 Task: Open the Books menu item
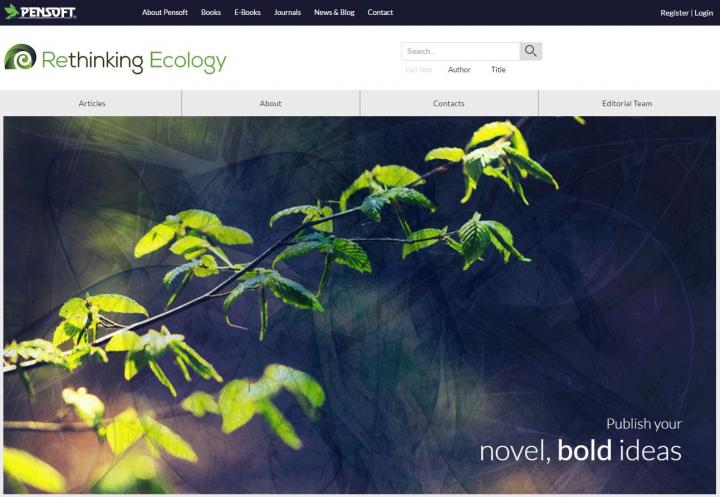[211, 12]
